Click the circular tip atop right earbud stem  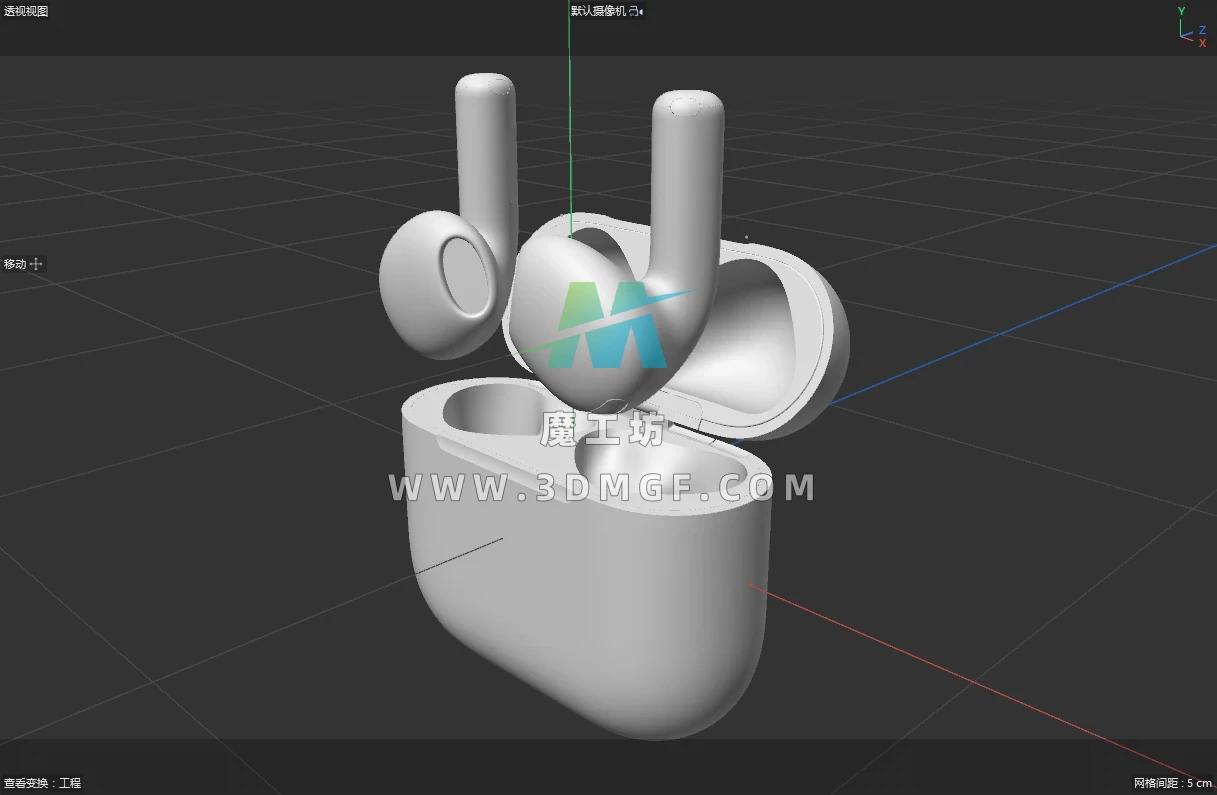[x=688, y=106]
